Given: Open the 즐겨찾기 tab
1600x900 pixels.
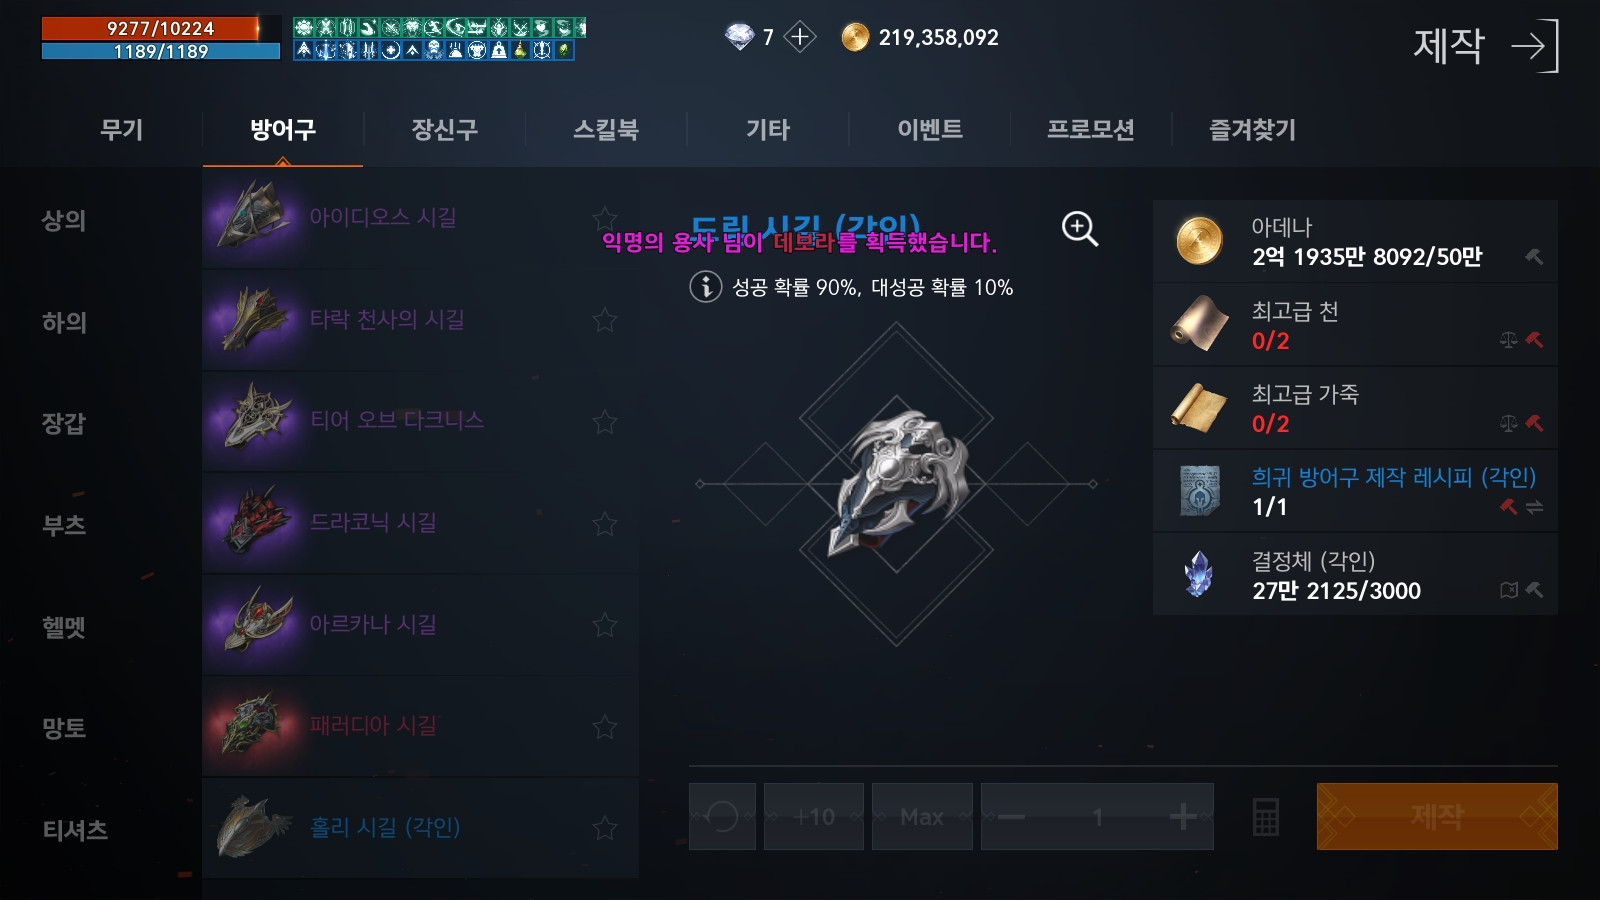Looking at the screenshot, I should coord(1252,129).
